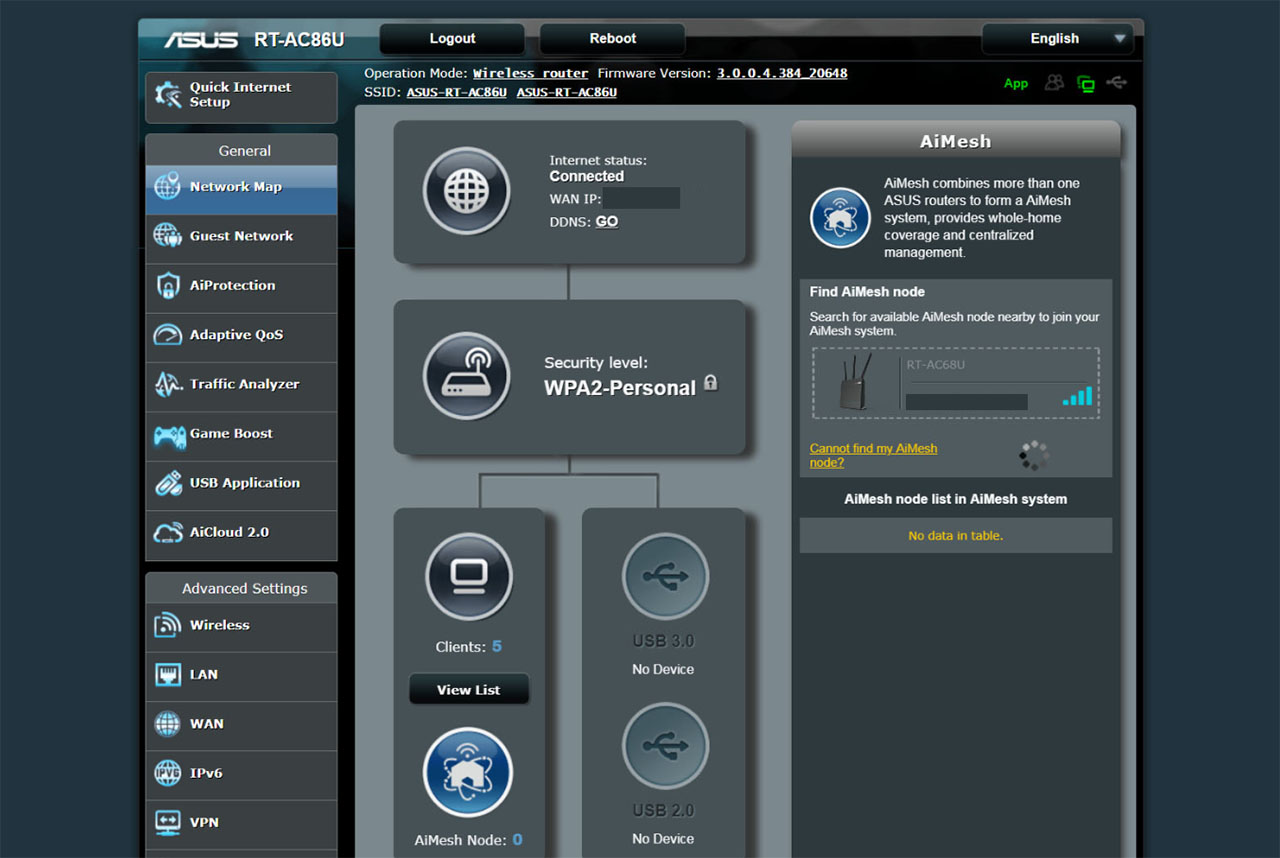Viewport: 1280px width, 858px height.
Task: Select the discovered RT-AC68U AiMesh node
Action: pyautogui.click(x=955, y=383)
